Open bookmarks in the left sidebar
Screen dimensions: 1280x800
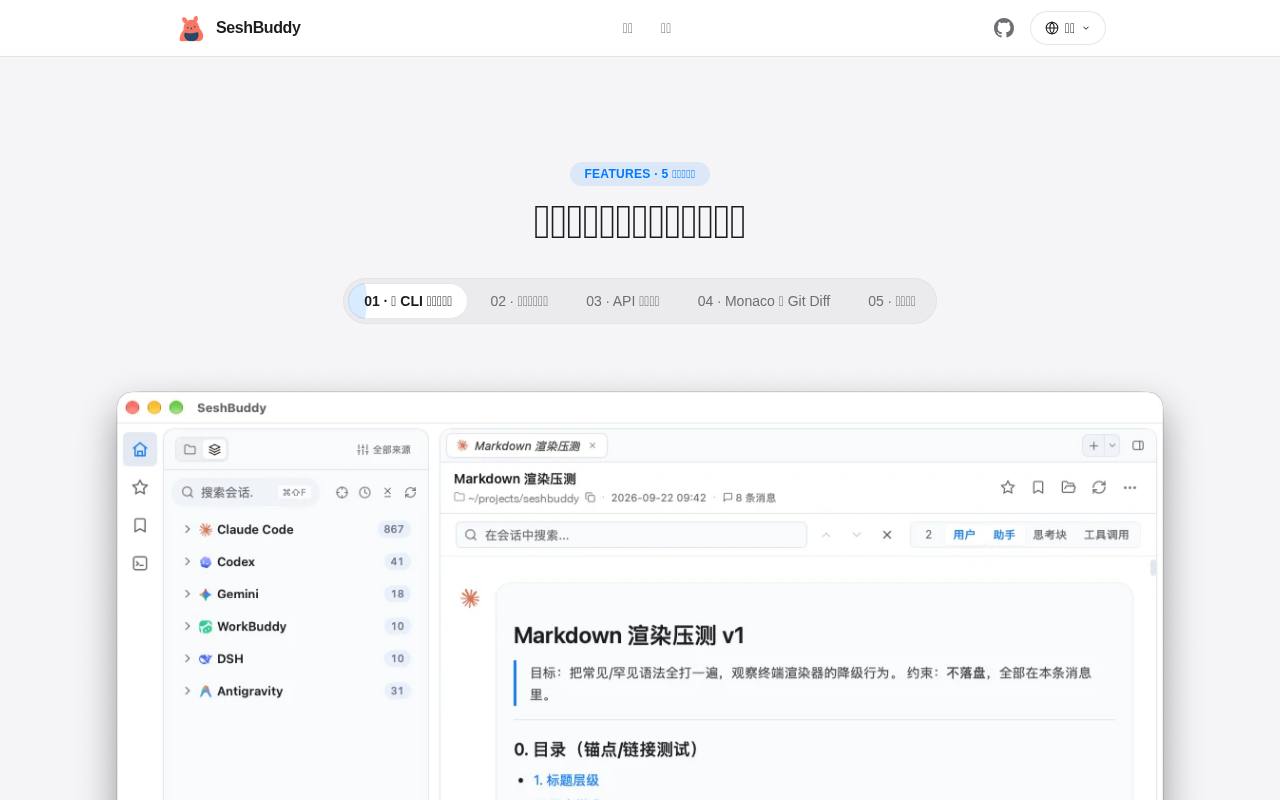coord(140,525)
